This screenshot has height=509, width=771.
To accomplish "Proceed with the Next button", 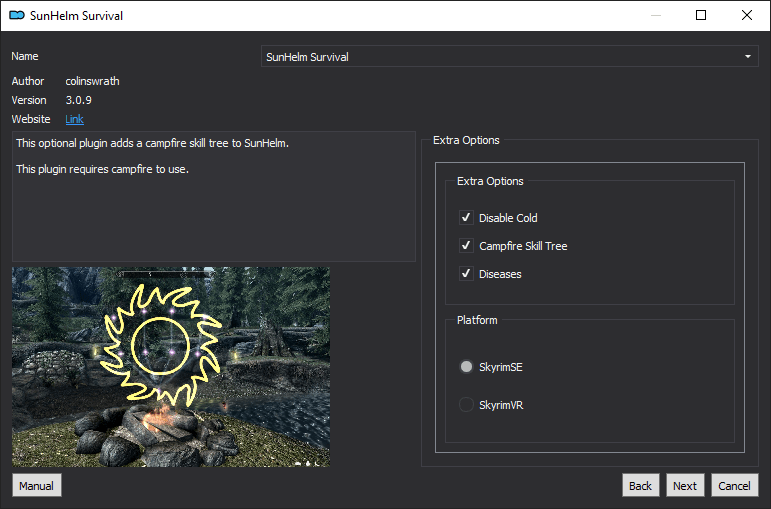I will pos(685,485).
